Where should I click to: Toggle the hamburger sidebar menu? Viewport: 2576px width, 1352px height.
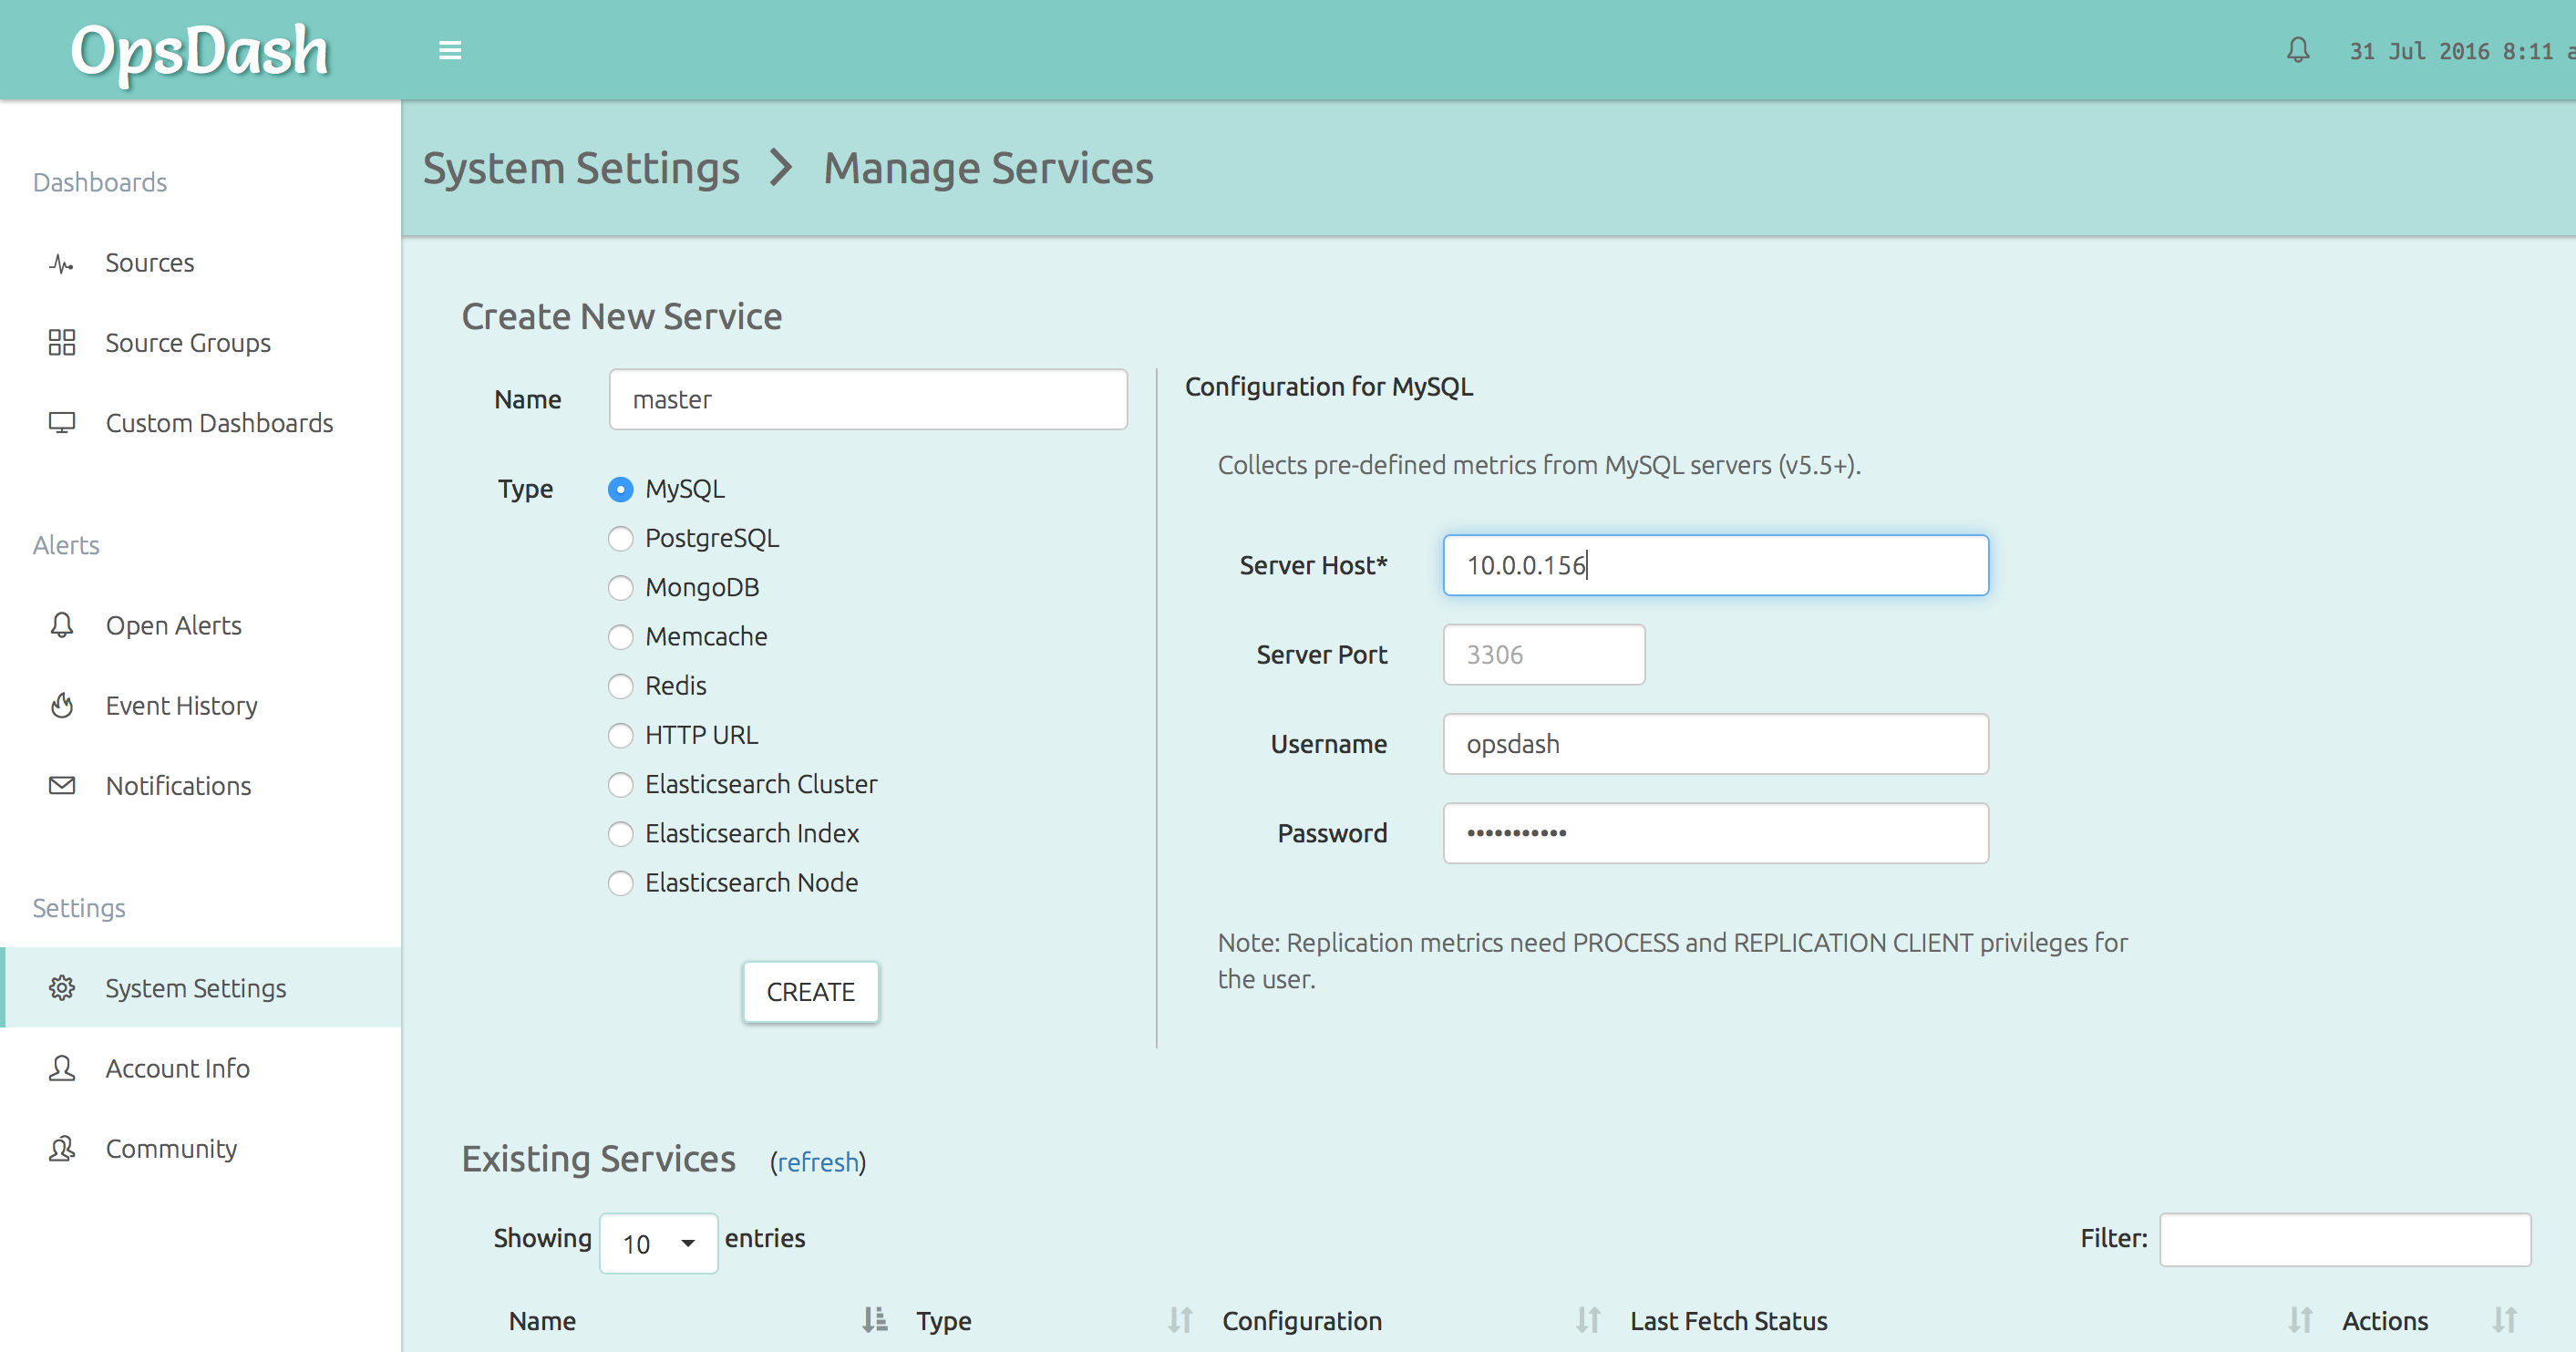click(450, 50)
